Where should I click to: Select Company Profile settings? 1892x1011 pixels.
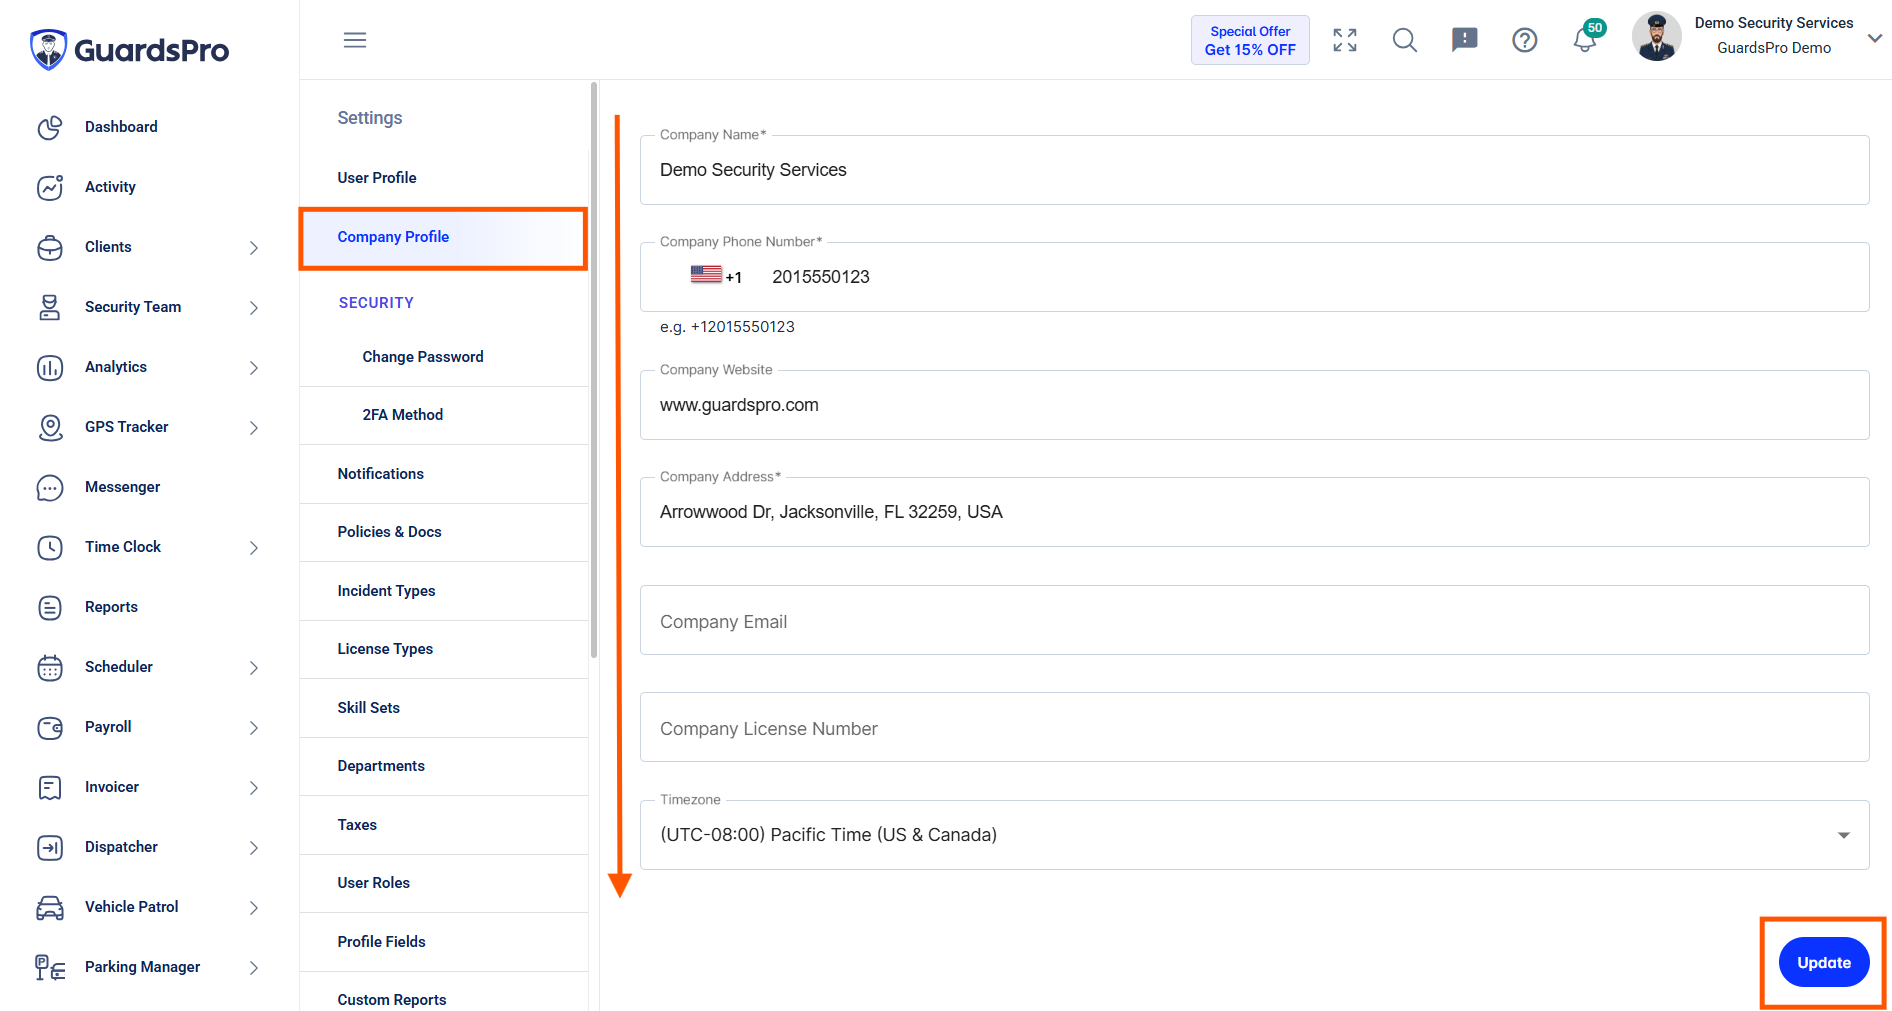click(444, 238)
